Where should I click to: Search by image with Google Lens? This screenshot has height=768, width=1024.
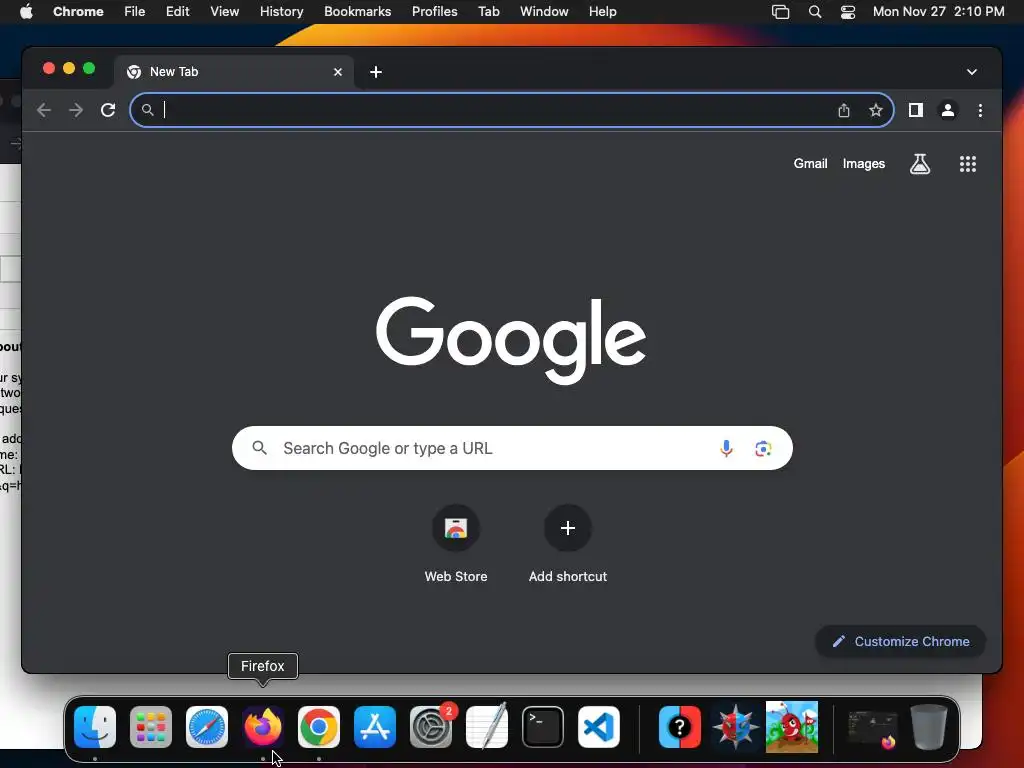[x=763, y=449]
